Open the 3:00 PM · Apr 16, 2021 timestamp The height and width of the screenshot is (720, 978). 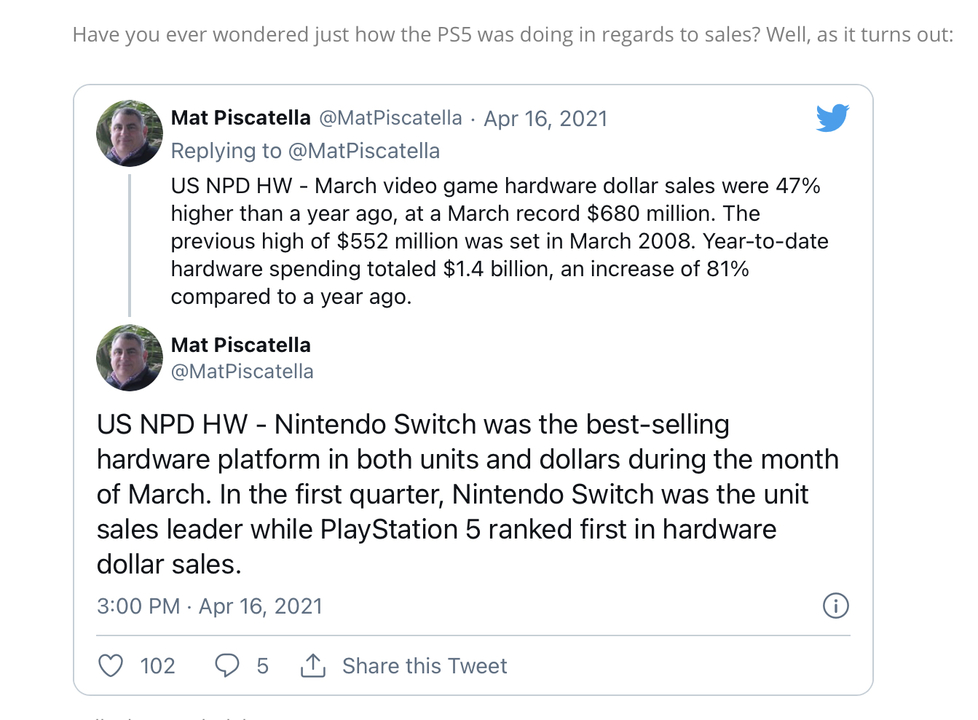(x=210, y=606)
